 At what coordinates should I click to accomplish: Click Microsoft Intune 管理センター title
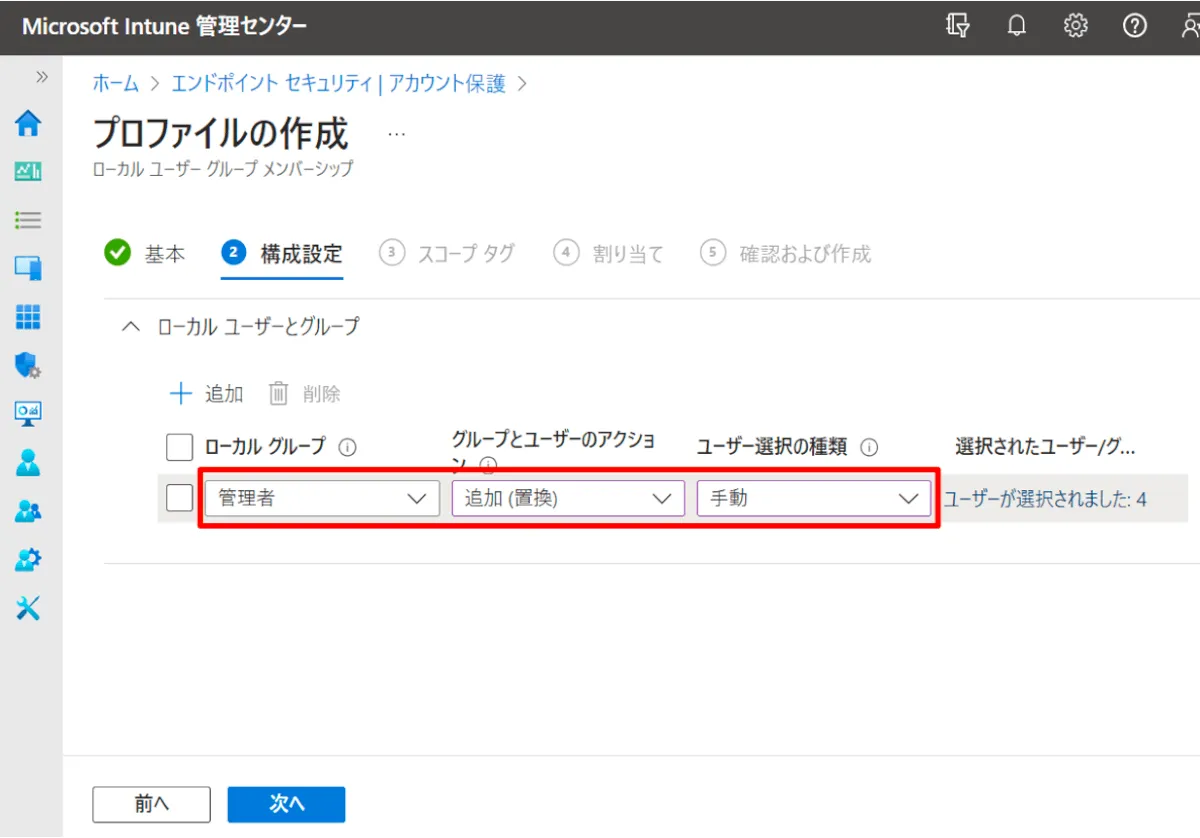pyautogui.click(x=165, y=27)
